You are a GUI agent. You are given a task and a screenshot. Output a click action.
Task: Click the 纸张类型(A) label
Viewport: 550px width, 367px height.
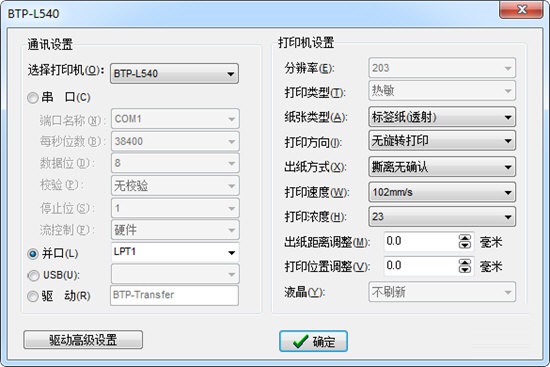(x=316, y=117)
